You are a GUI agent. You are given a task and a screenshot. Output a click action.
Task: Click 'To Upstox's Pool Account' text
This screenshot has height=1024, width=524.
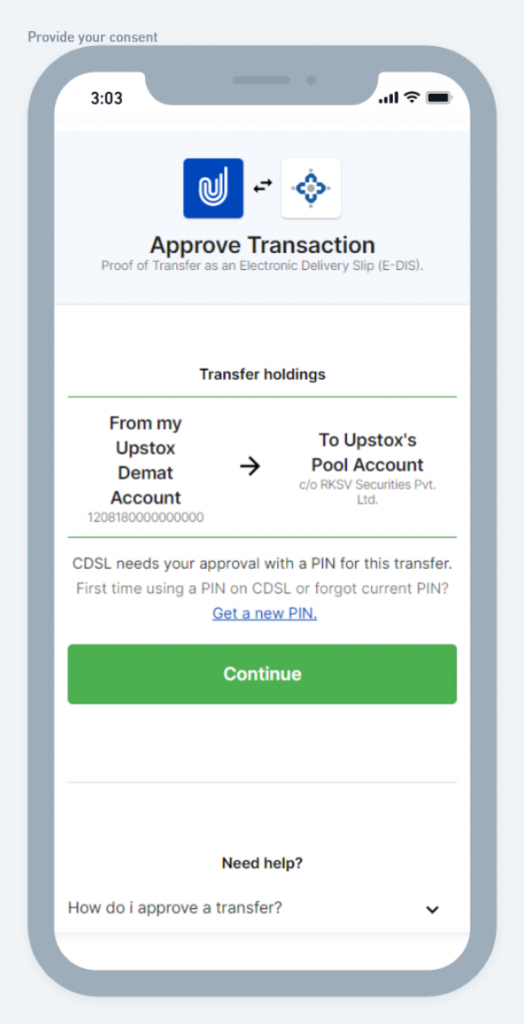click(x=367, y=453)
